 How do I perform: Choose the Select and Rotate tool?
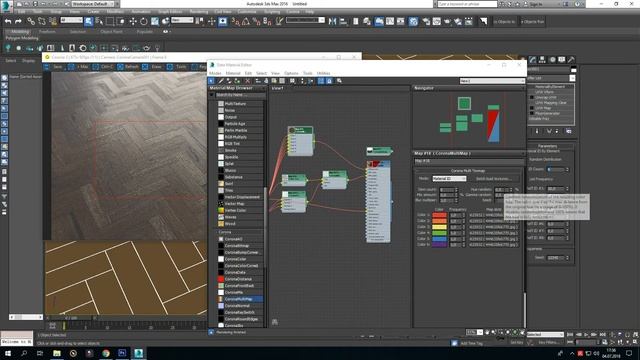[x=144, y=21]
